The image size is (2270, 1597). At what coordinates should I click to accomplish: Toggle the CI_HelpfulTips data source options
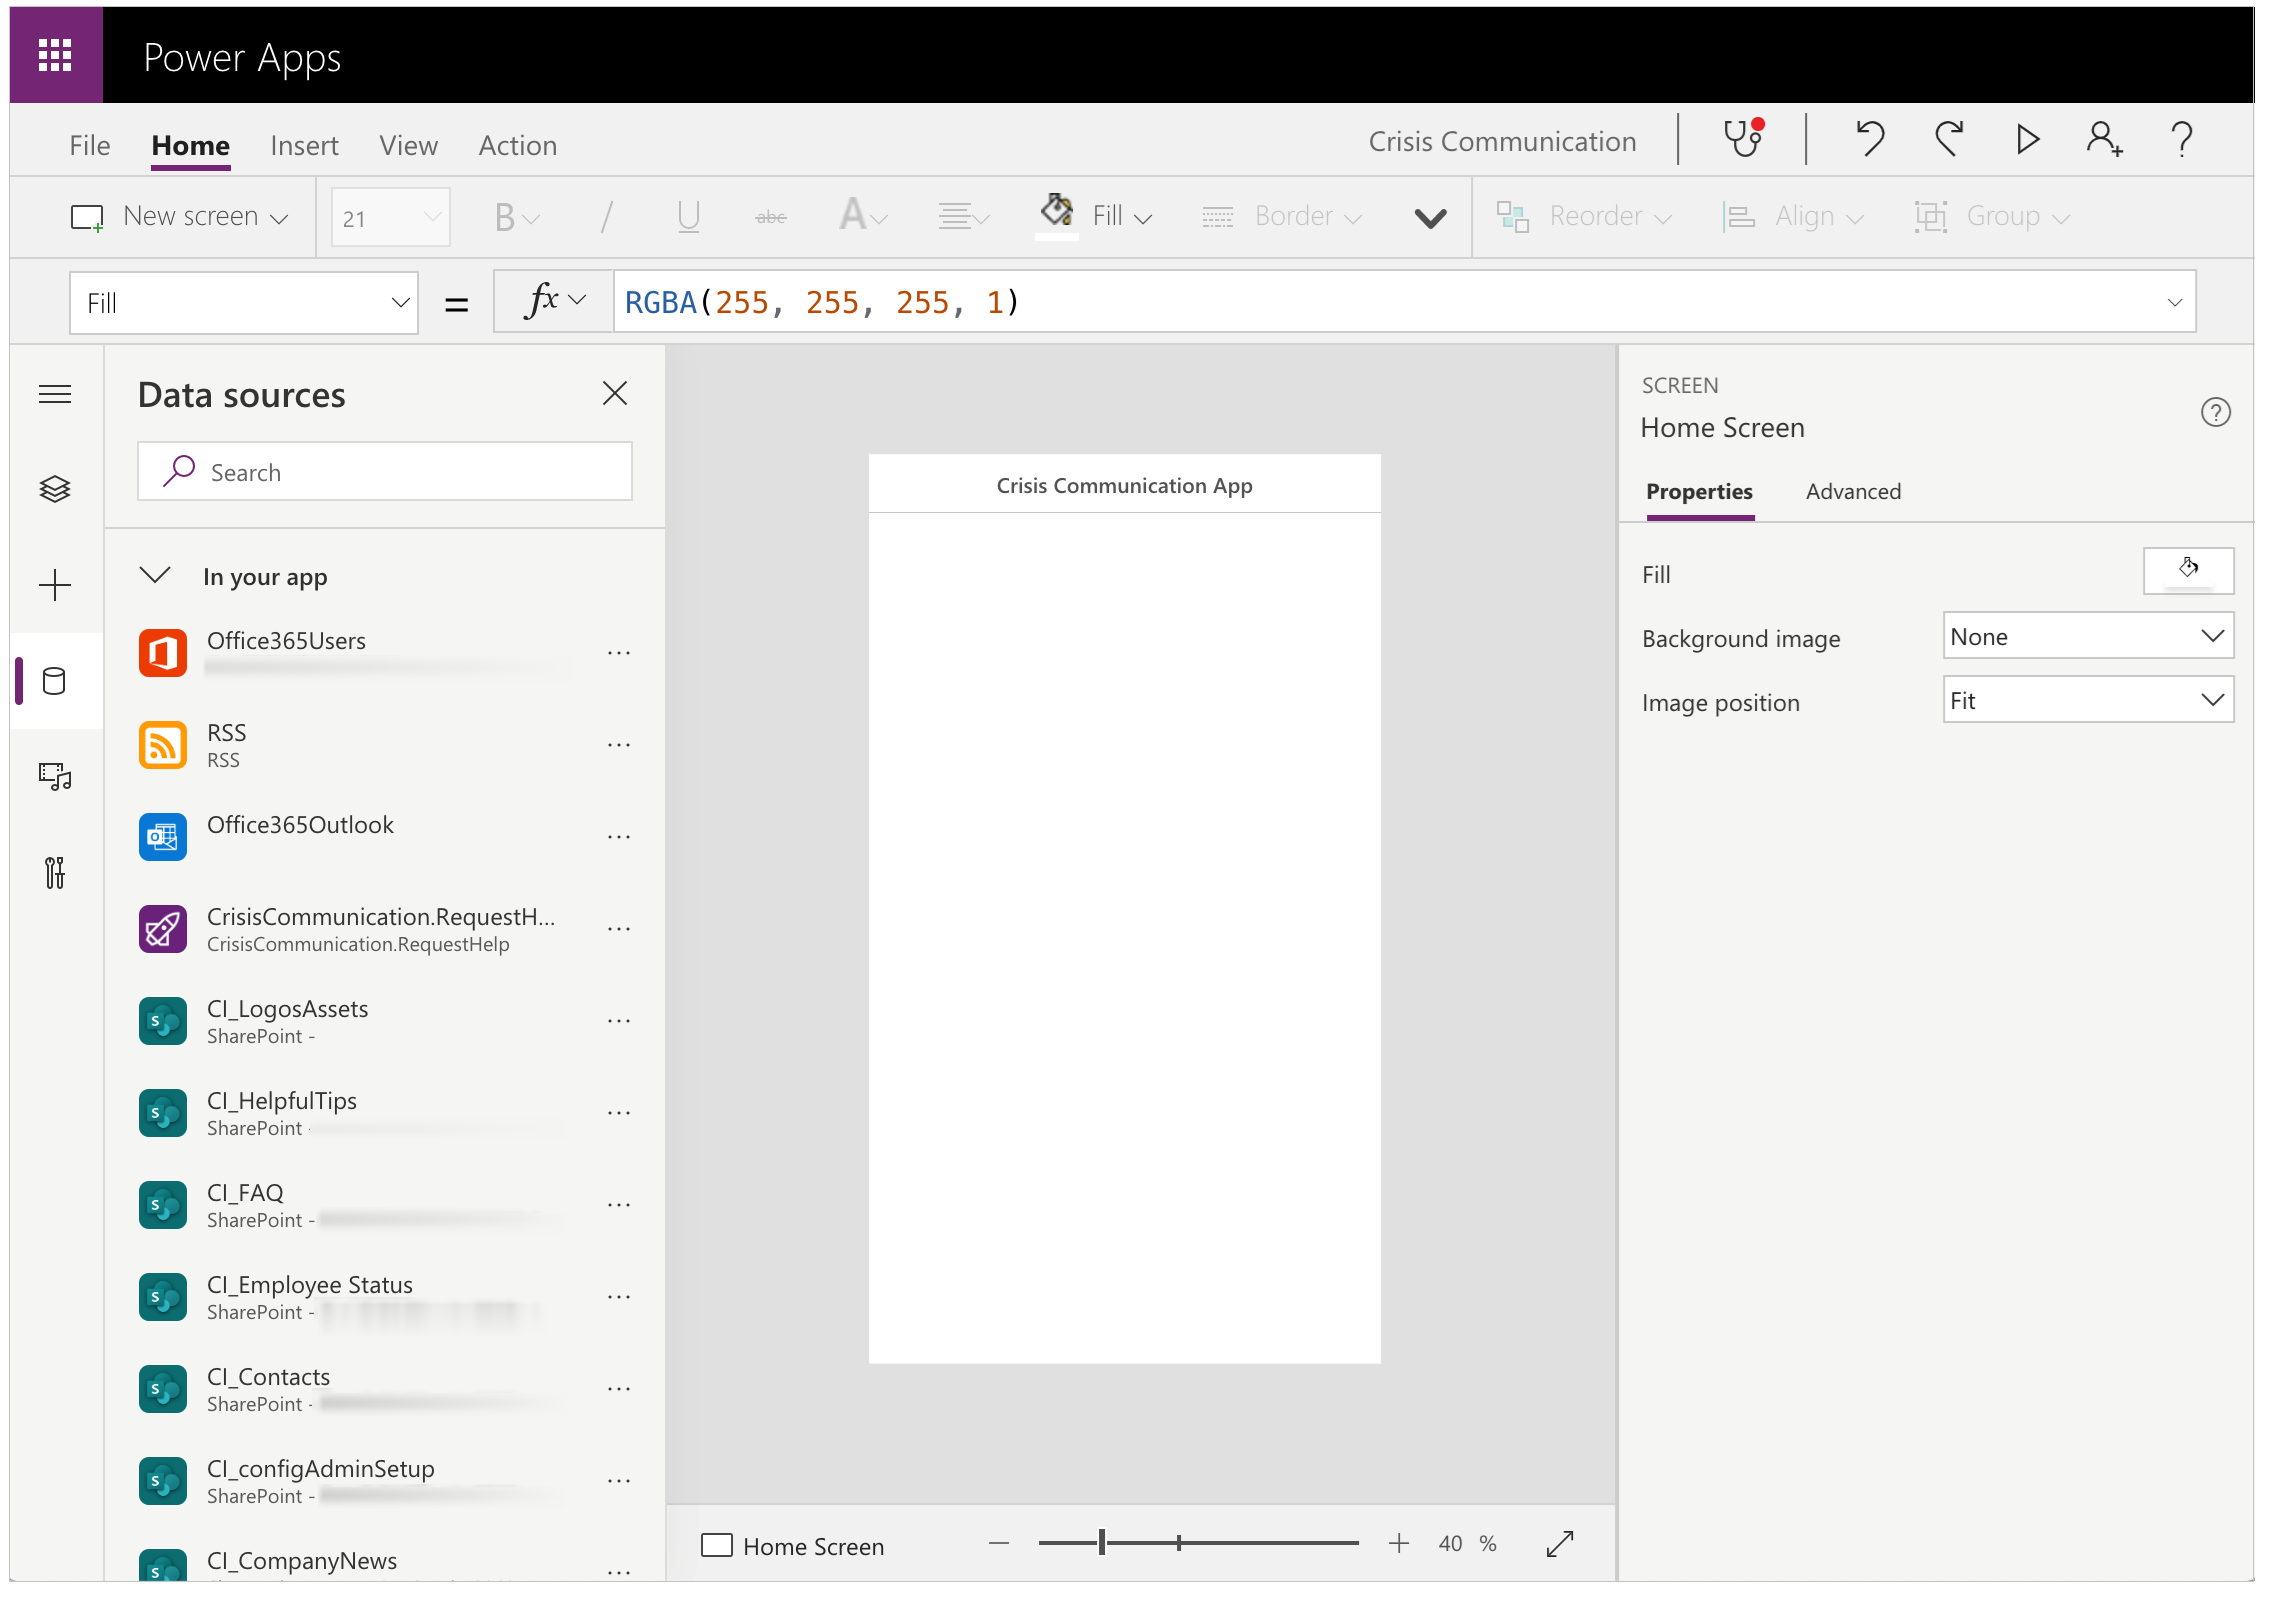[617, 1111]
